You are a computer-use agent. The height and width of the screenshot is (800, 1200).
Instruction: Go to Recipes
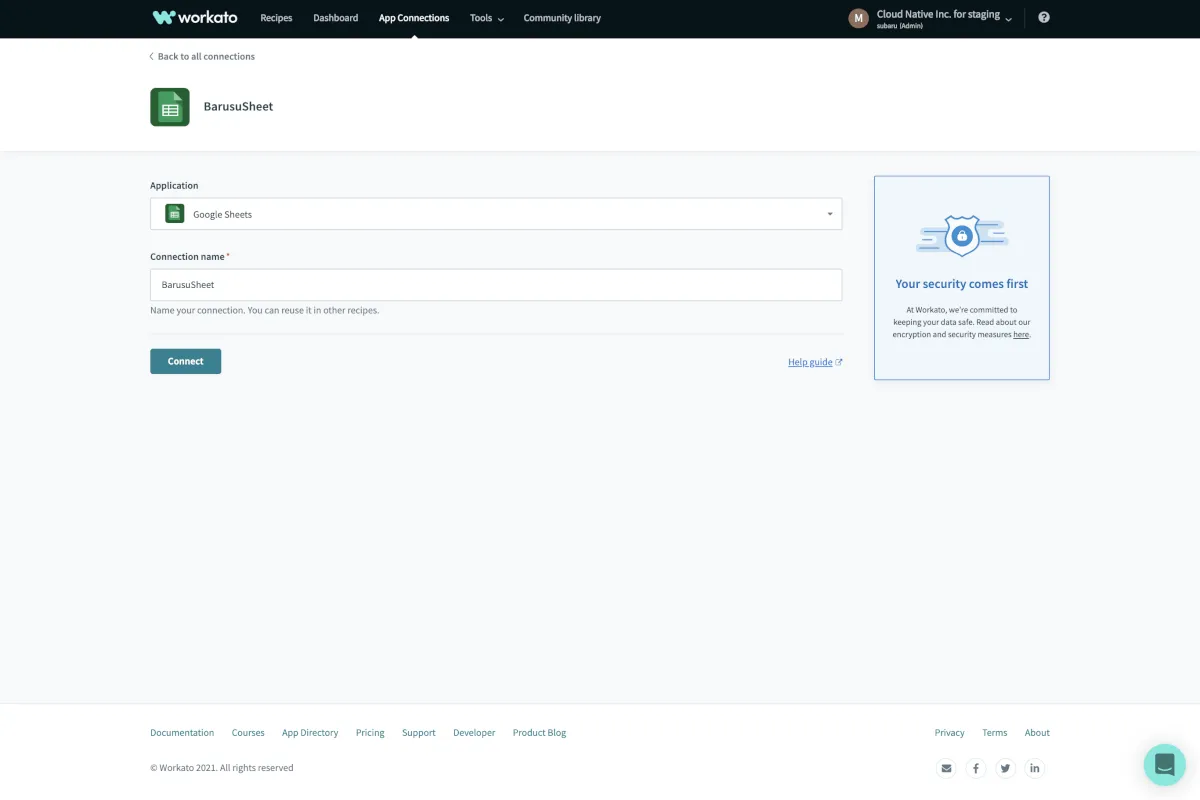(x=276, y=18)
